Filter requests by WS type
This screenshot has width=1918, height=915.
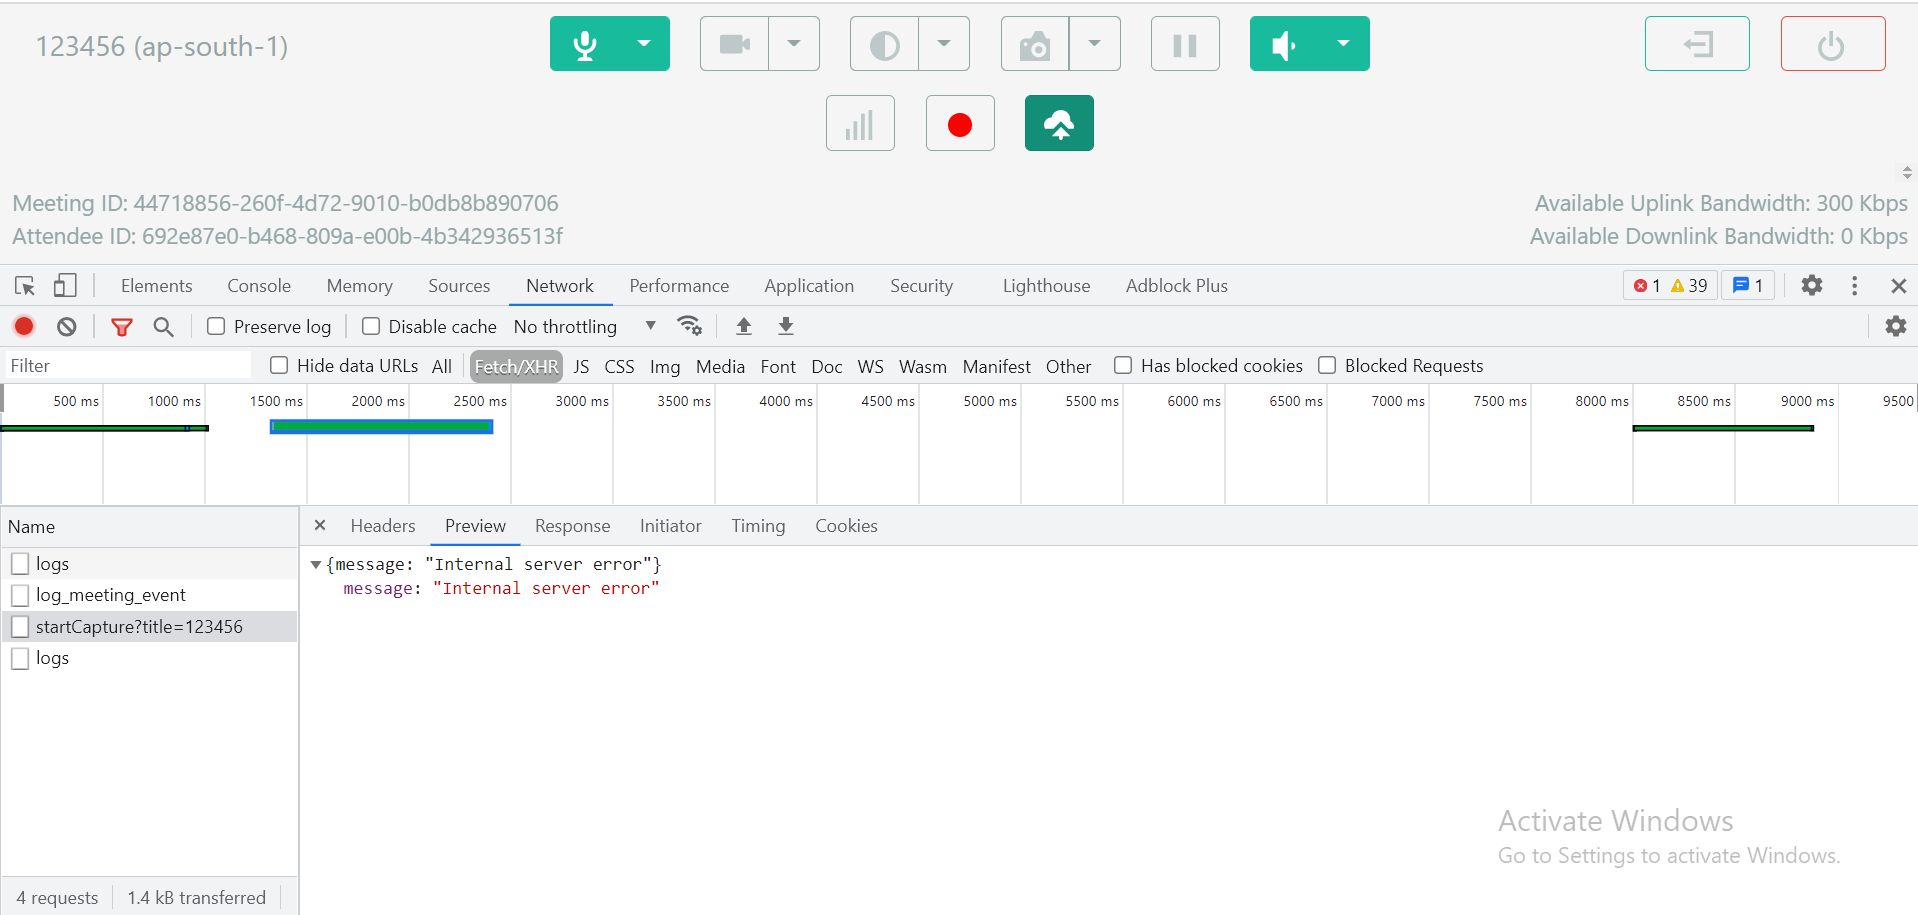point(871,366)
